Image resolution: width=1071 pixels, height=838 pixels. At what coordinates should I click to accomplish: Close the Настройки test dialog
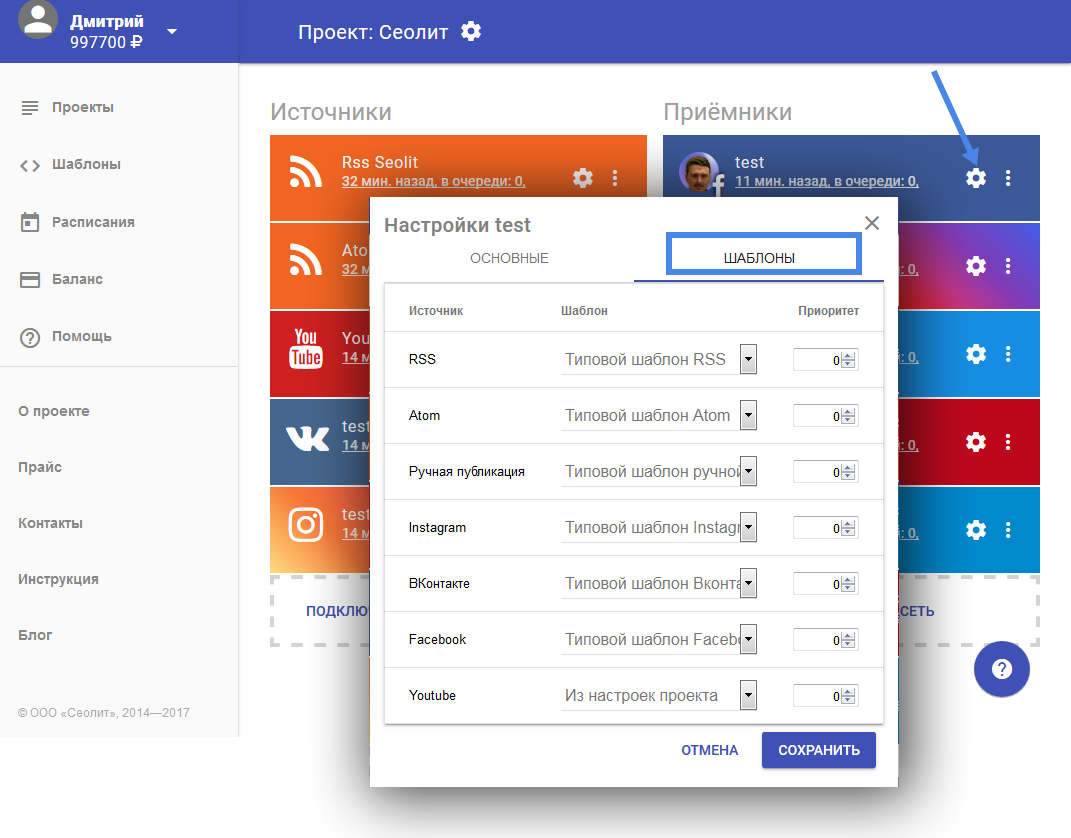872,223
